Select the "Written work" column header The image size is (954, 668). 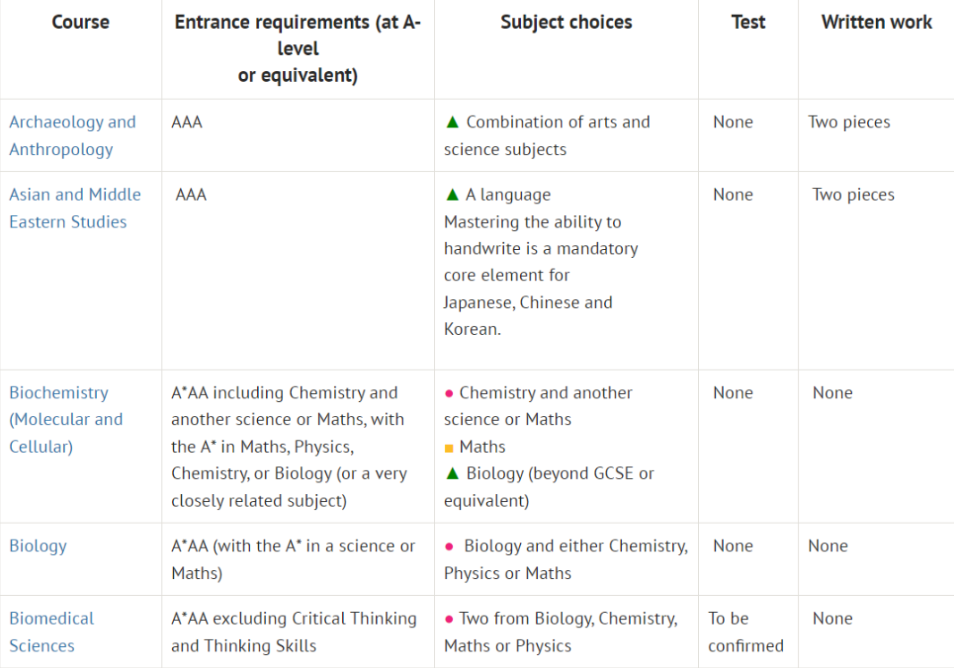[876, 22]
